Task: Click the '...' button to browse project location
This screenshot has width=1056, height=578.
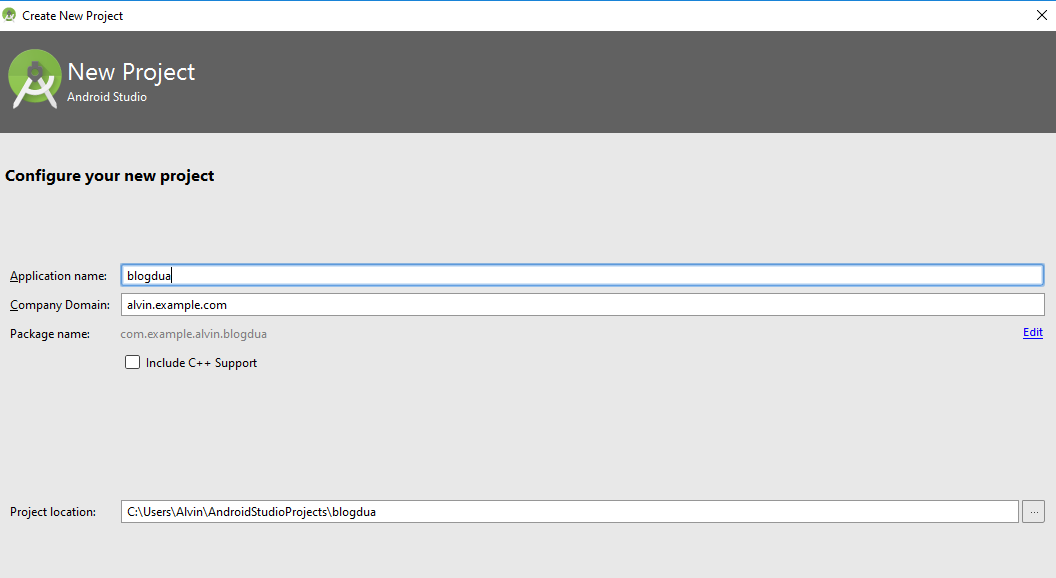Action: click(x=1033, y=511)
